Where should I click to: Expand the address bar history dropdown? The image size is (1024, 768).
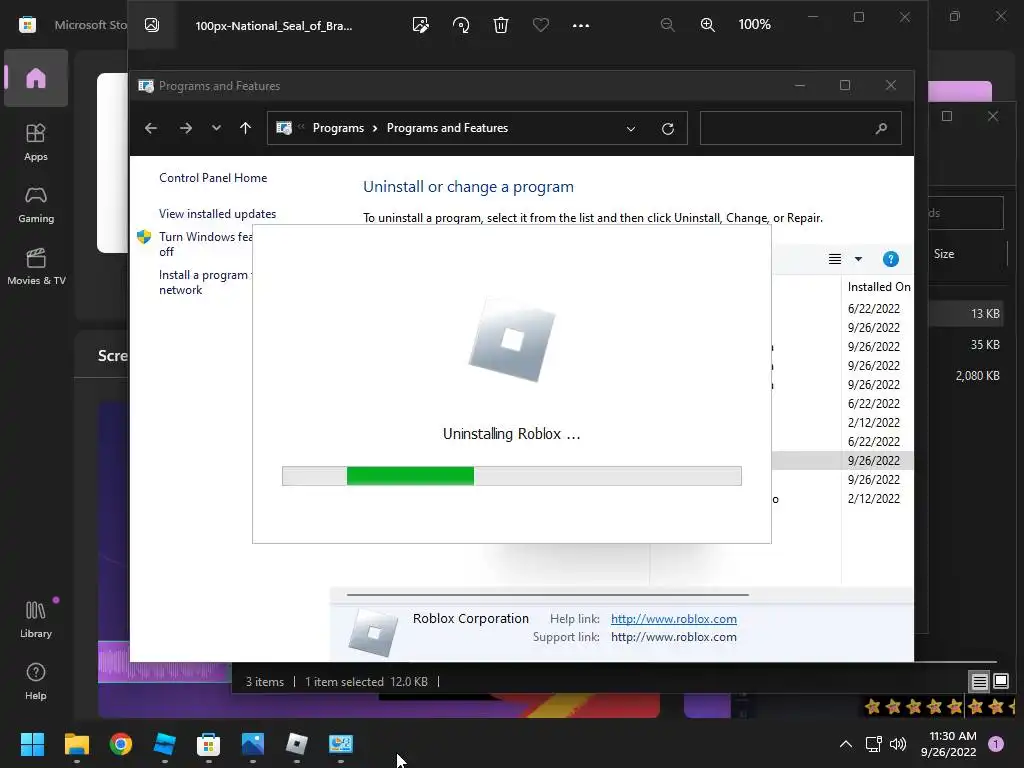[x=631, y=129]
